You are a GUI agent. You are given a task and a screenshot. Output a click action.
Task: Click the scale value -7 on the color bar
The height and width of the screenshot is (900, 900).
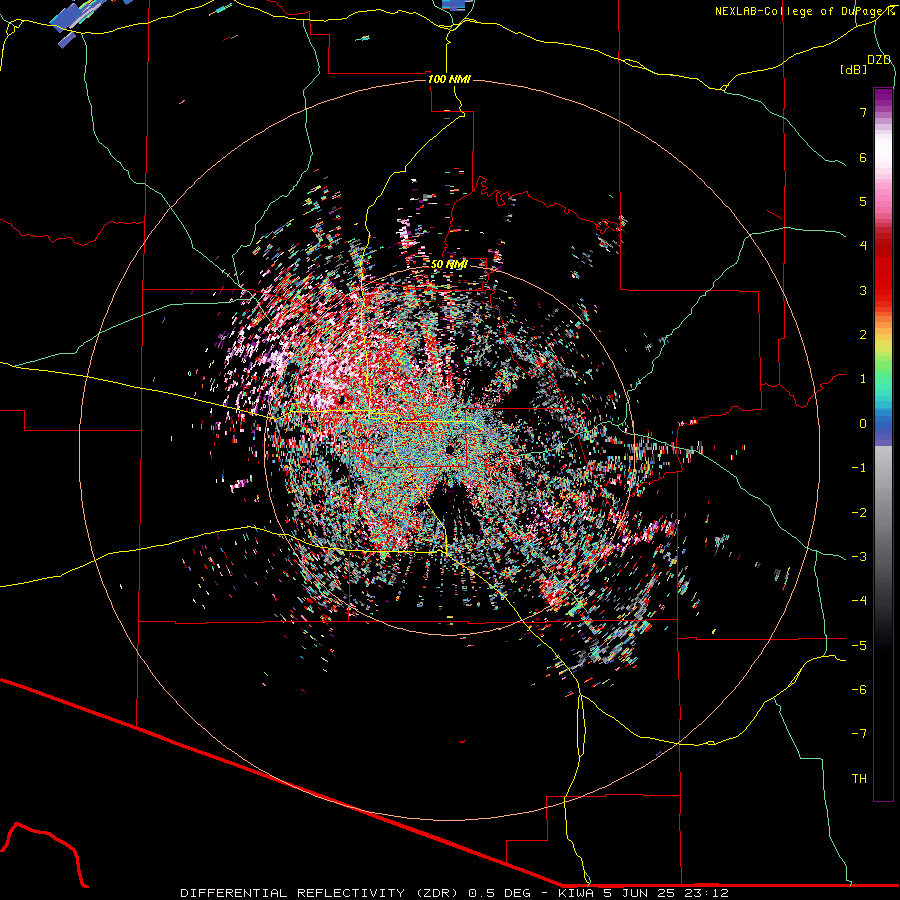[859, 734]
